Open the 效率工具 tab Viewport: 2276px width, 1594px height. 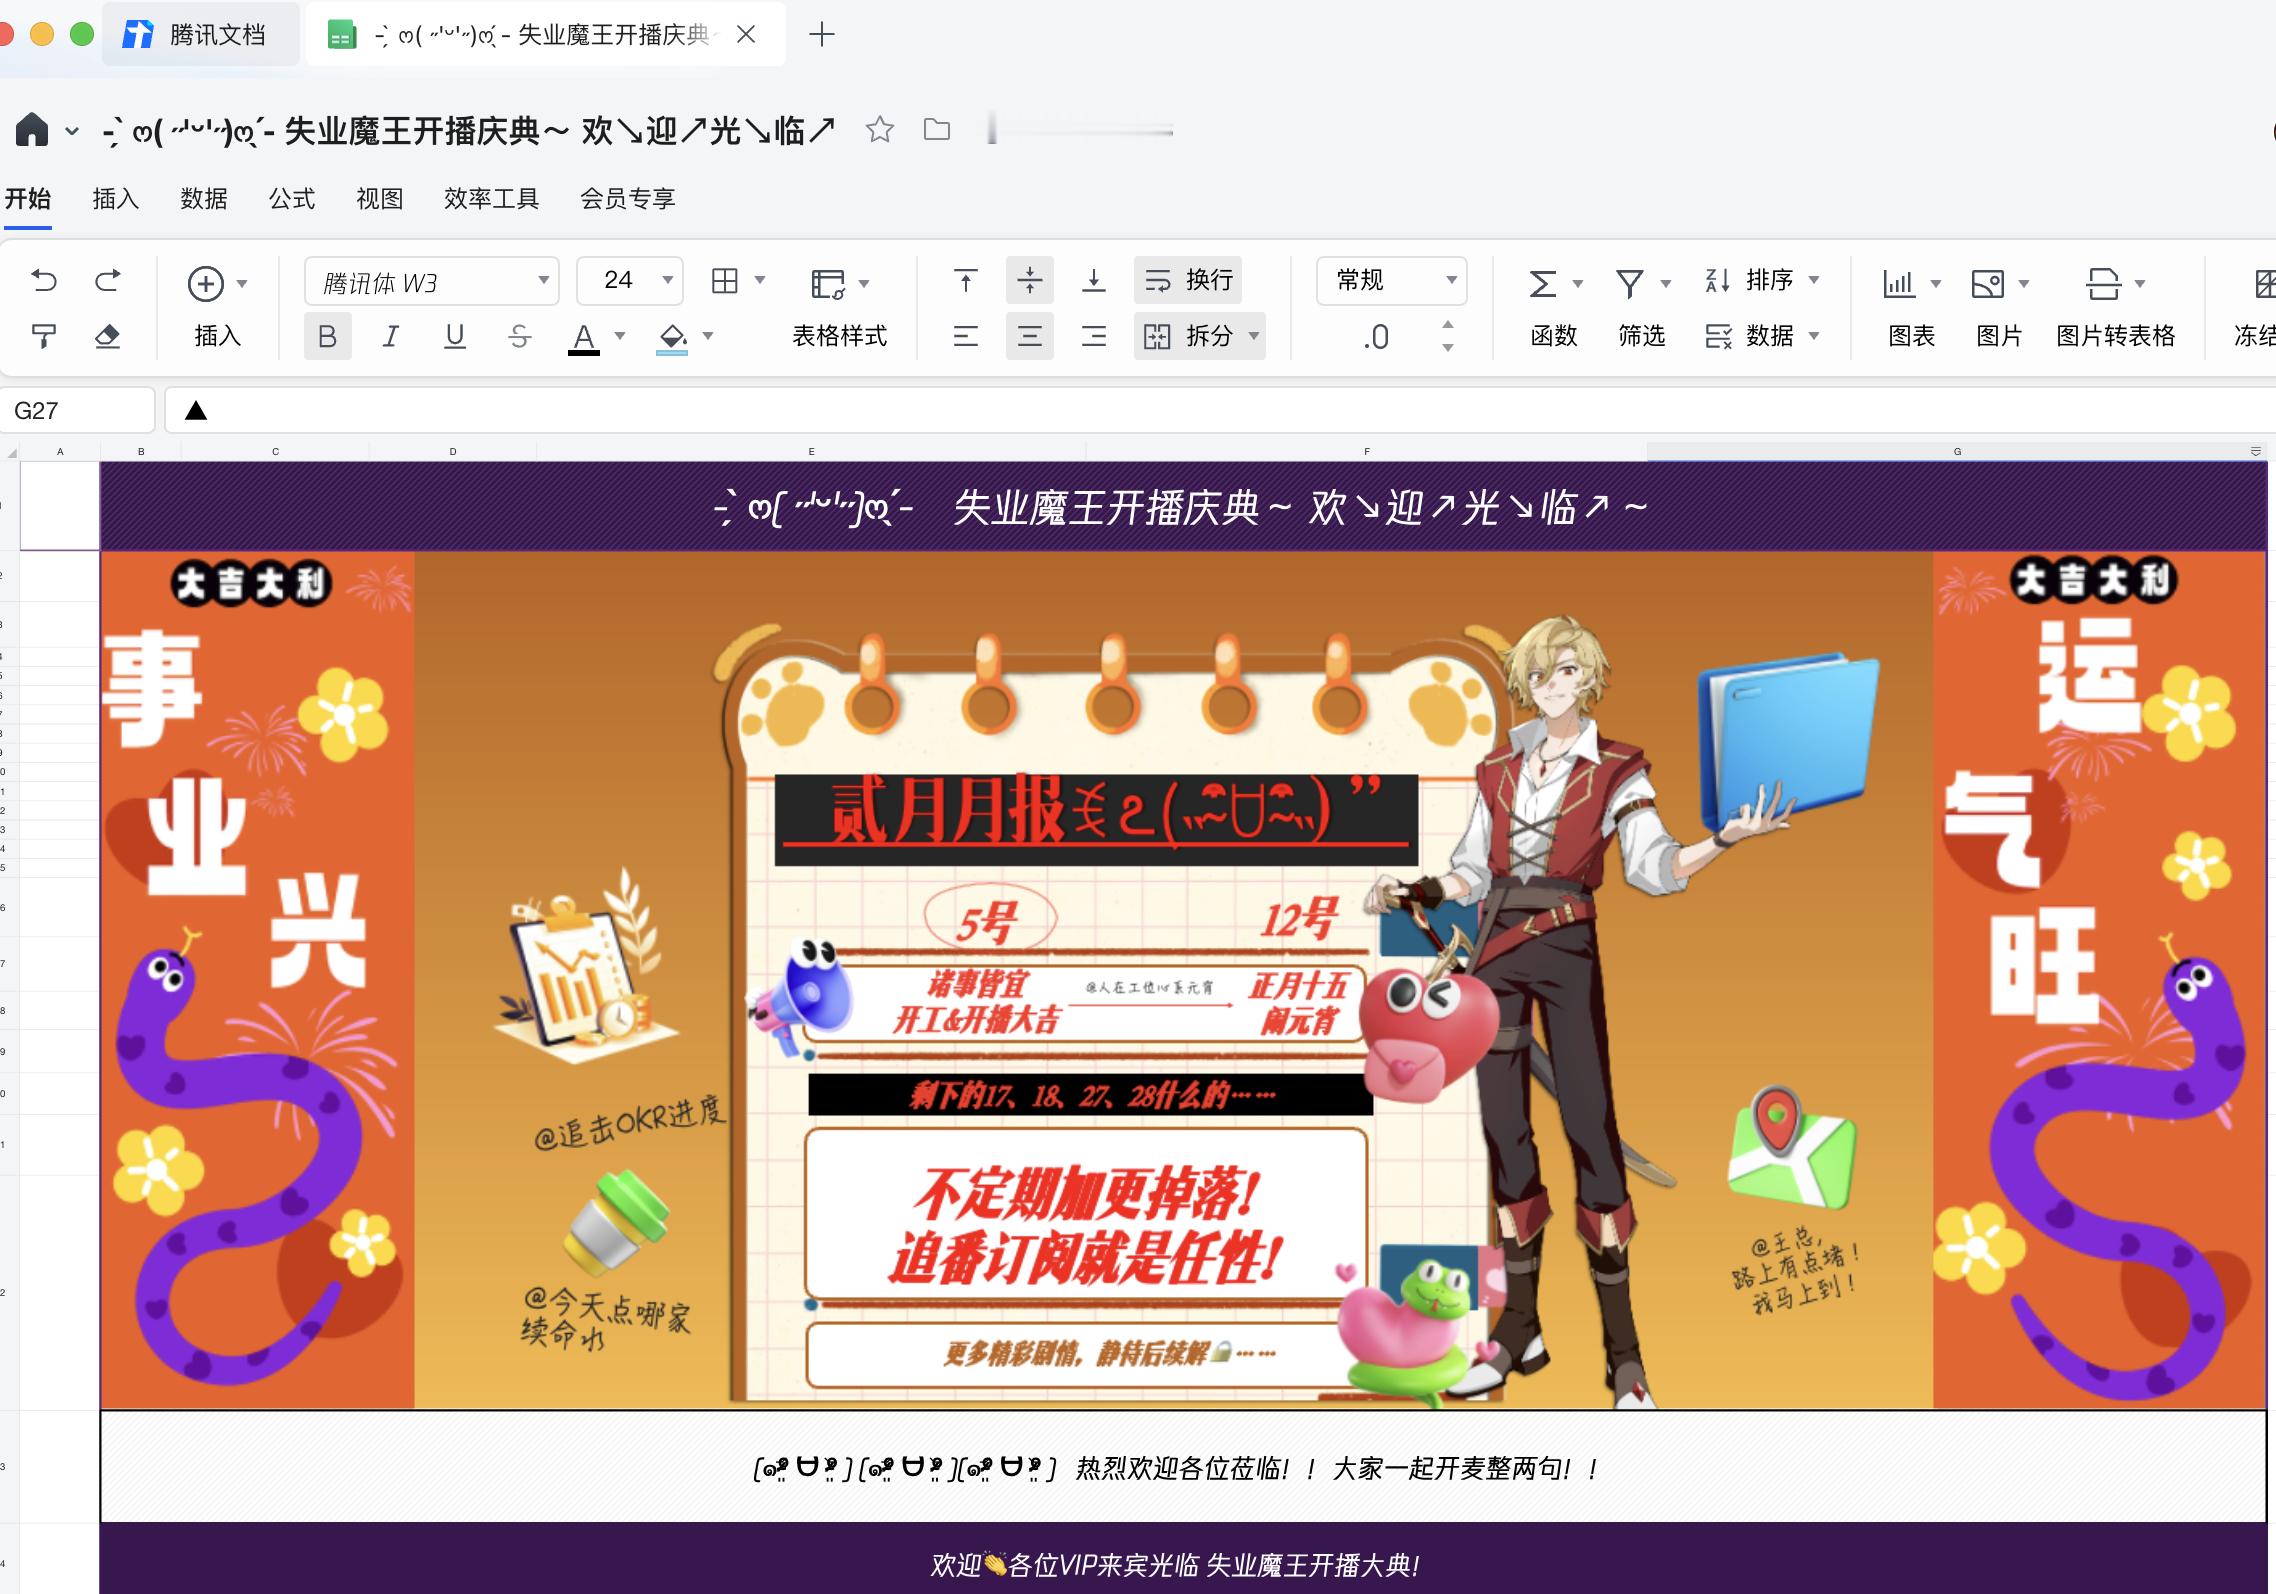click(492, 198)
